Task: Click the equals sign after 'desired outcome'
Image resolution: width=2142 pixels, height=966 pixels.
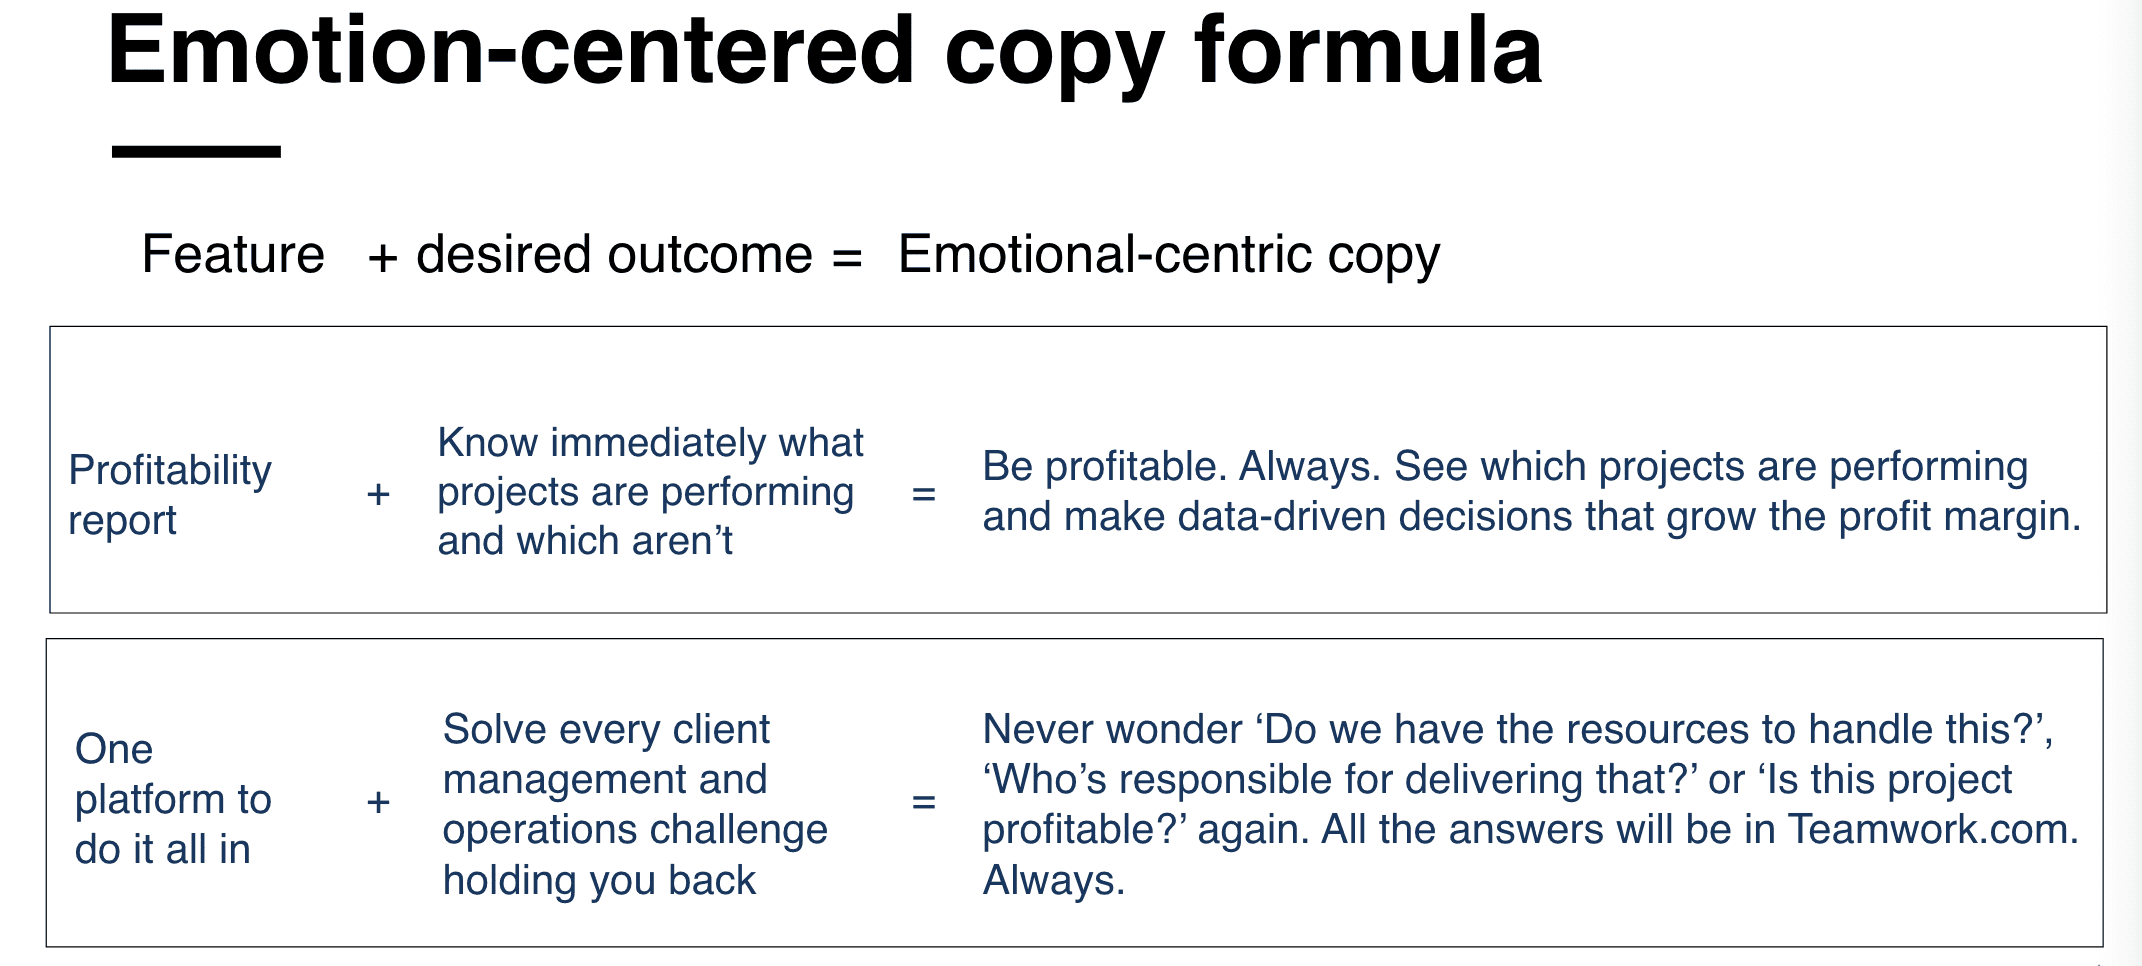Action: coord(847,258)
